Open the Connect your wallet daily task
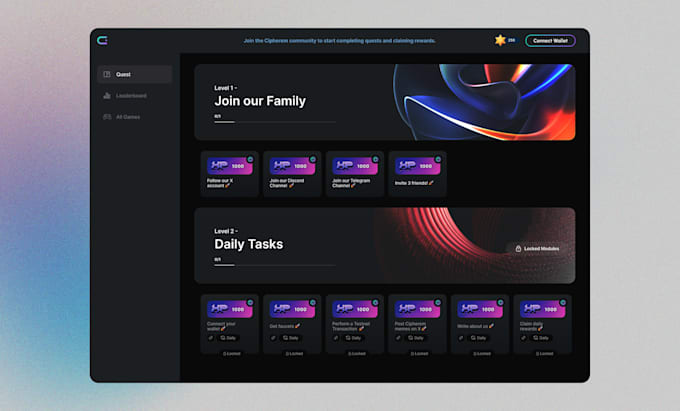Viewport: 680px width, 411px height. click(x=230, y=324)
